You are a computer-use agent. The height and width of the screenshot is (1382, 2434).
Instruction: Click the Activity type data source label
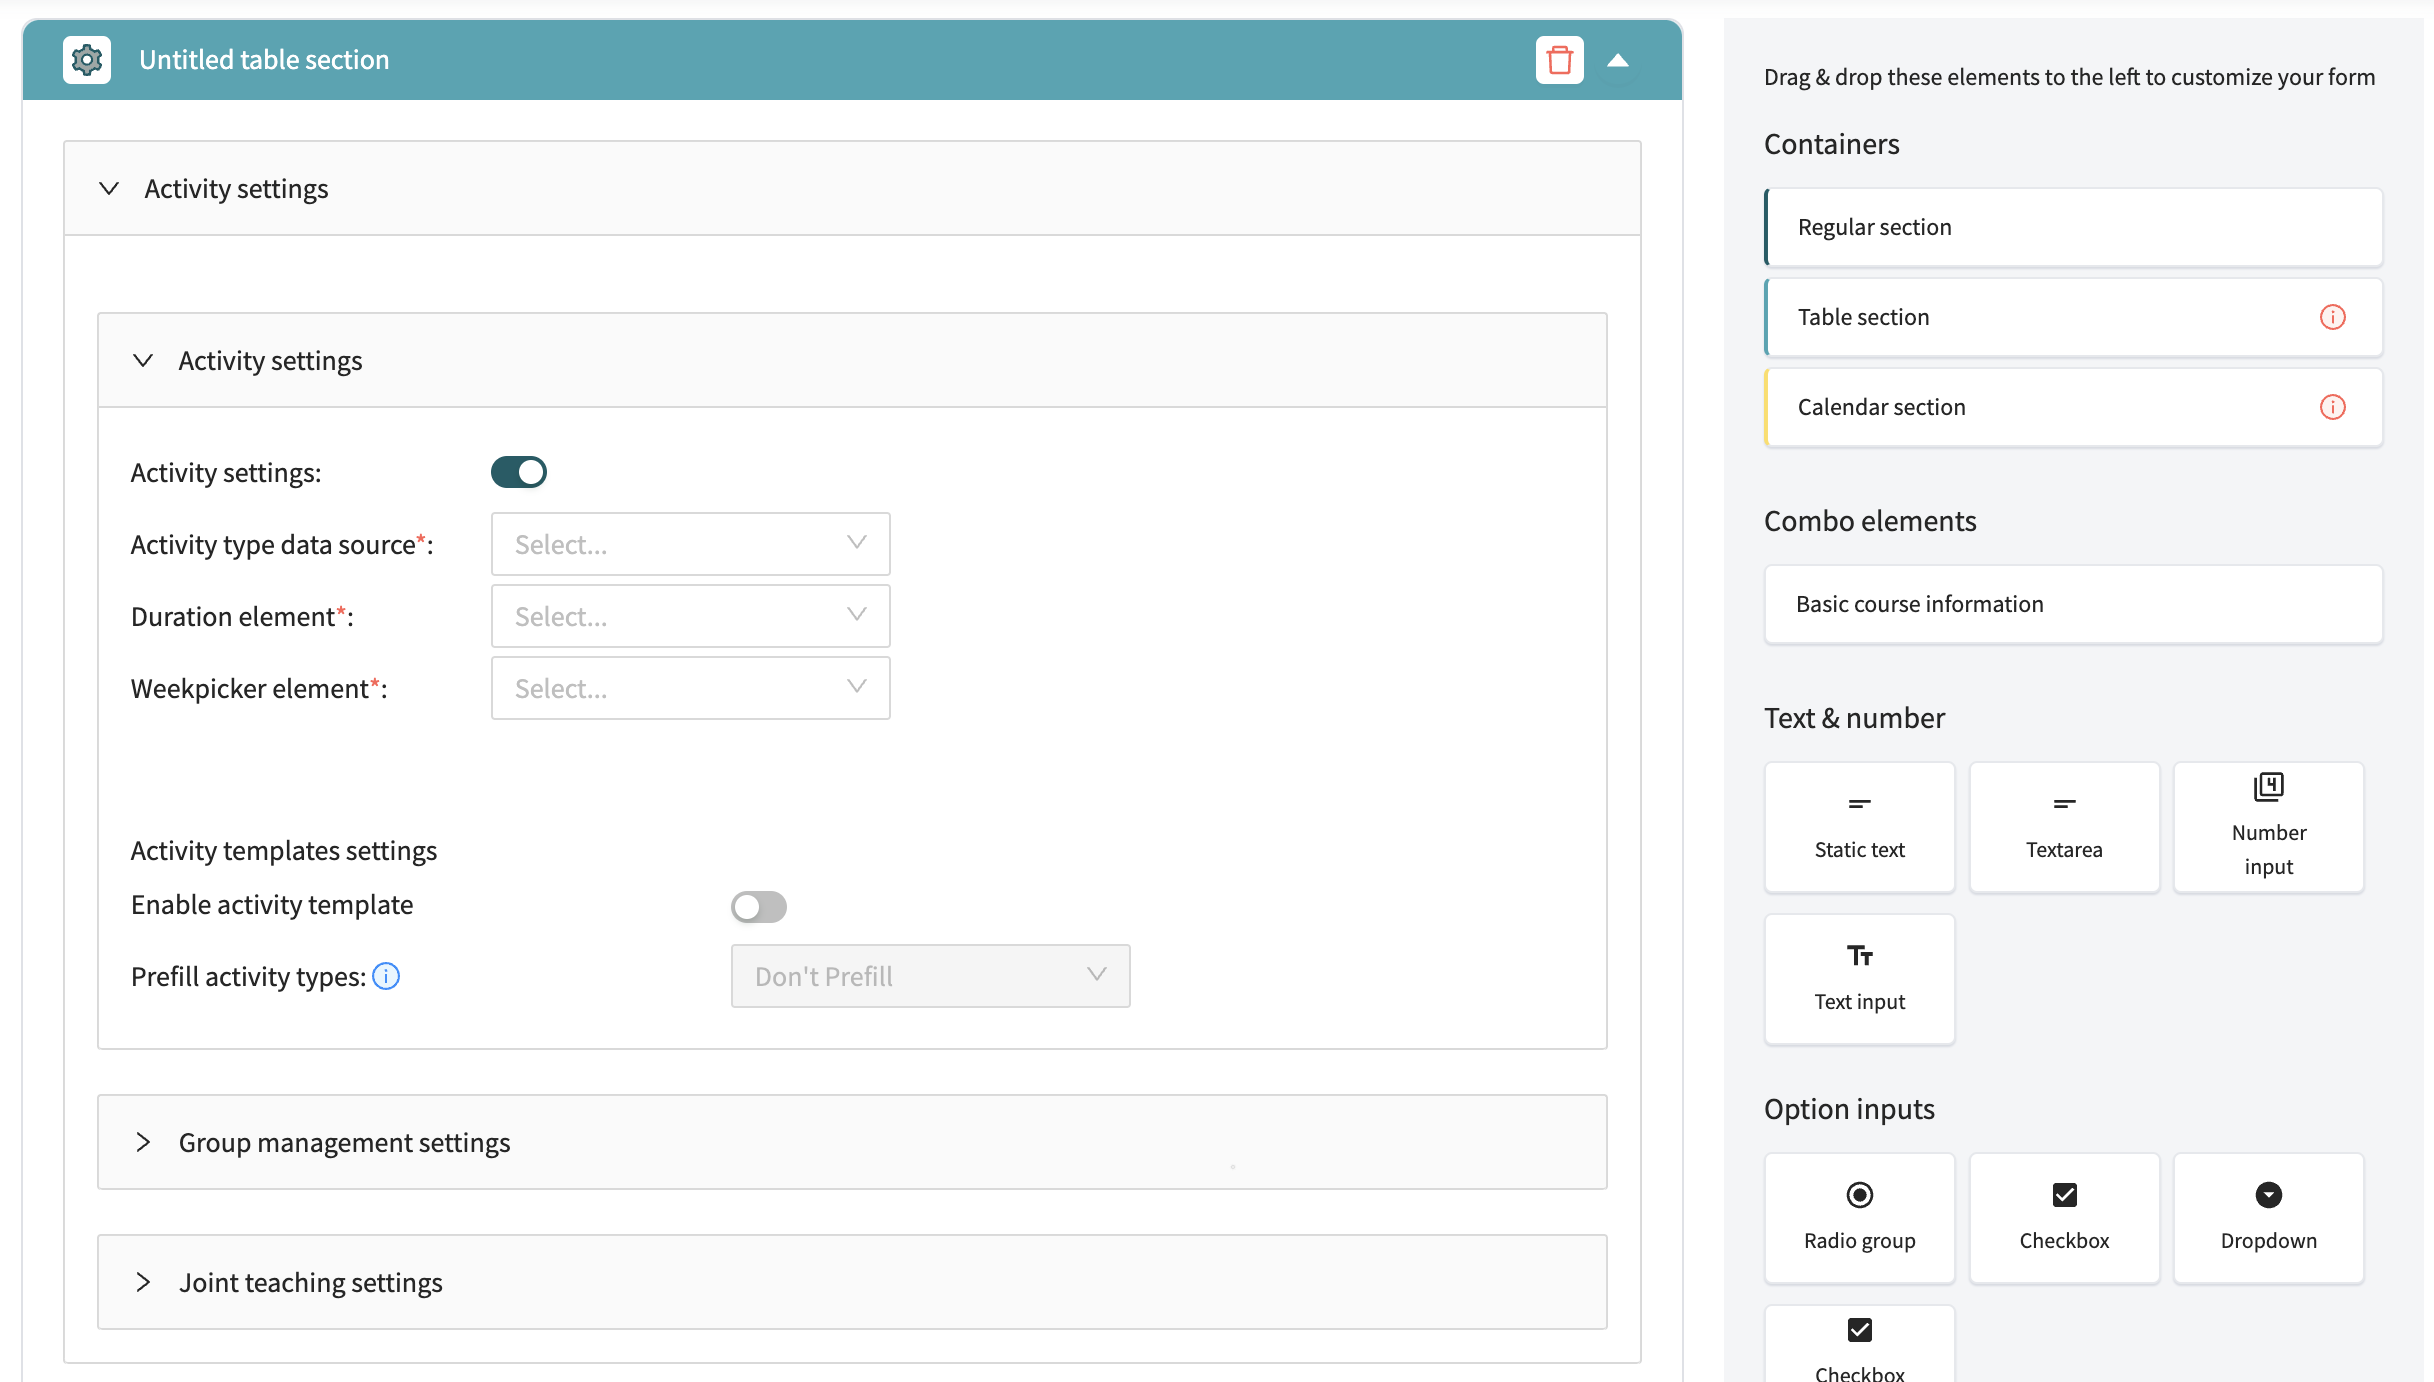point(282,545)
